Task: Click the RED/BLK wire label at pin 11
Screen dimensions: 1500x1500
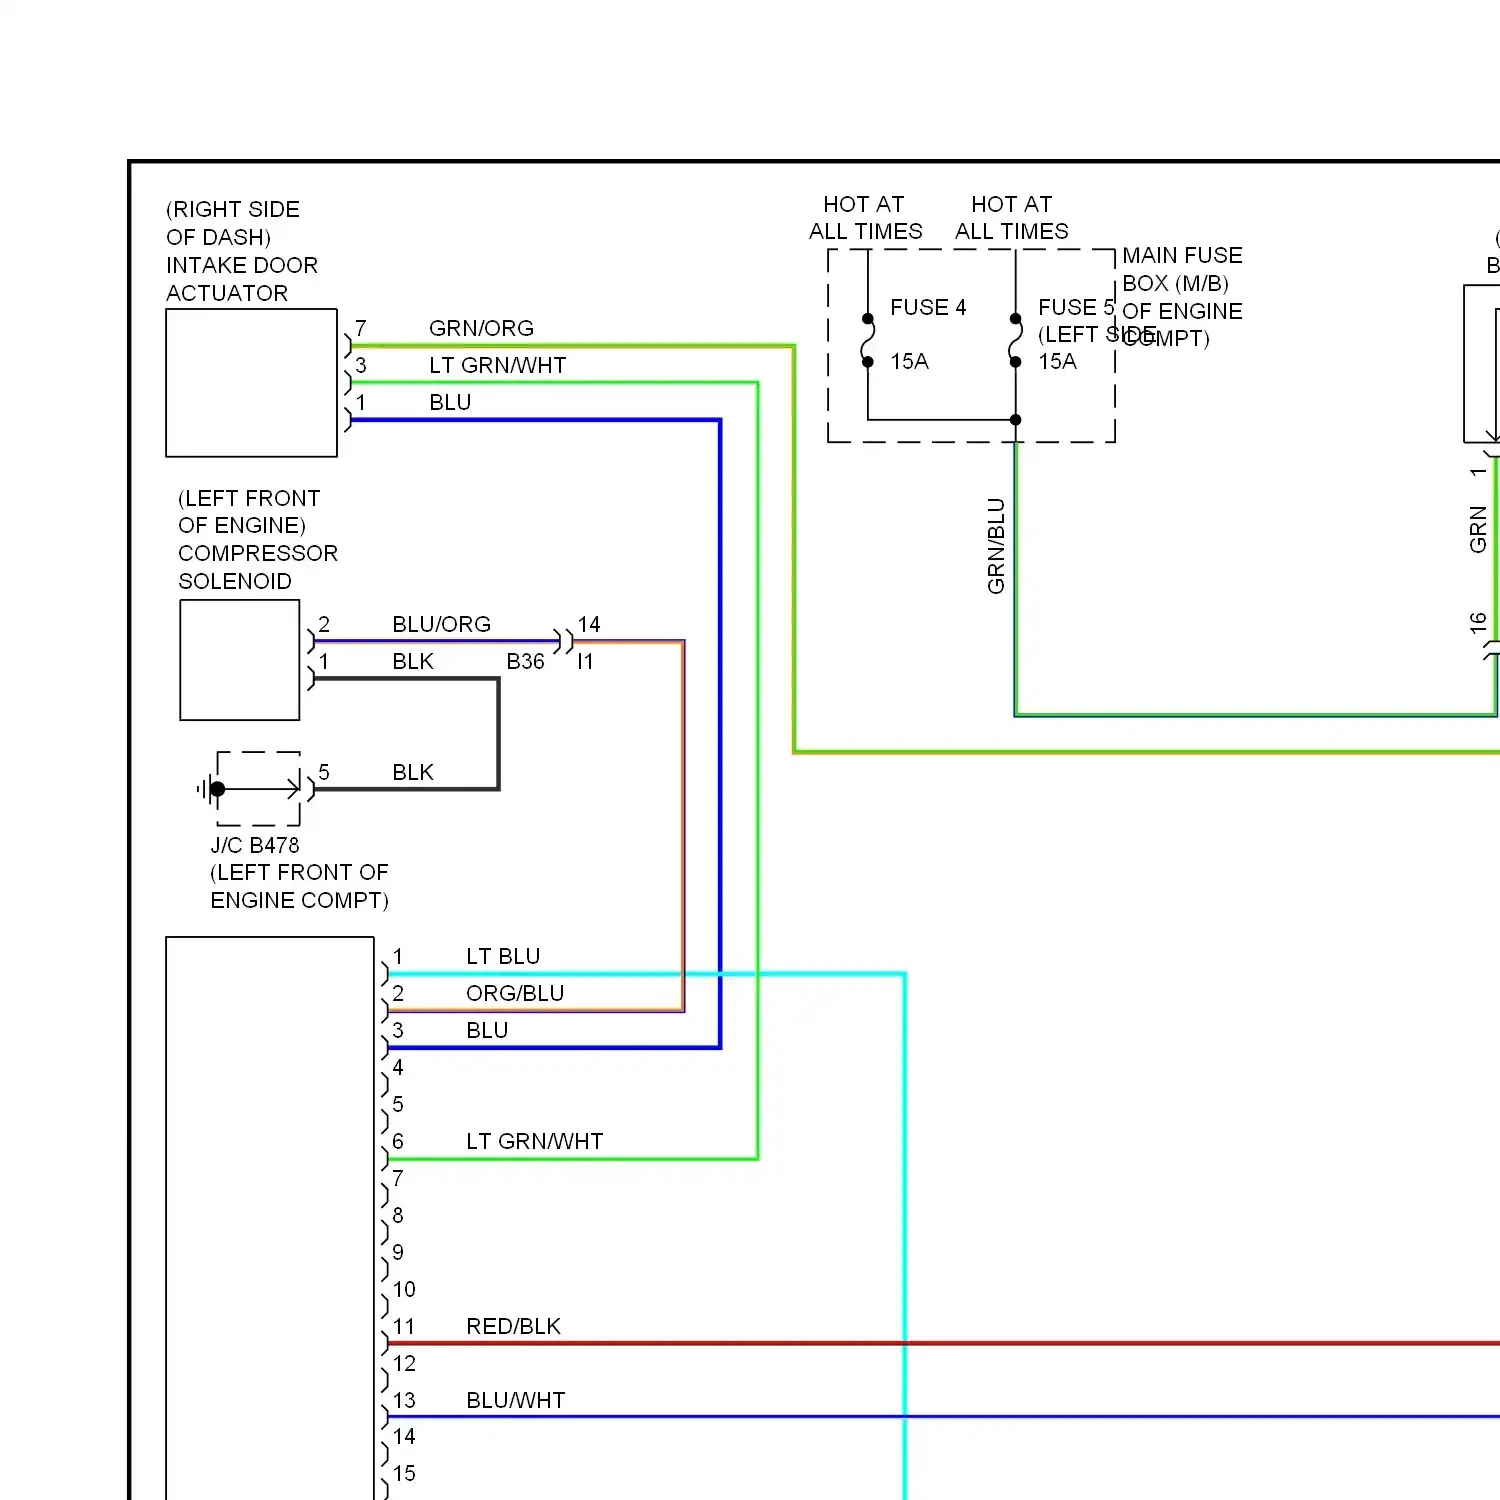Action: pos(513,1326)
